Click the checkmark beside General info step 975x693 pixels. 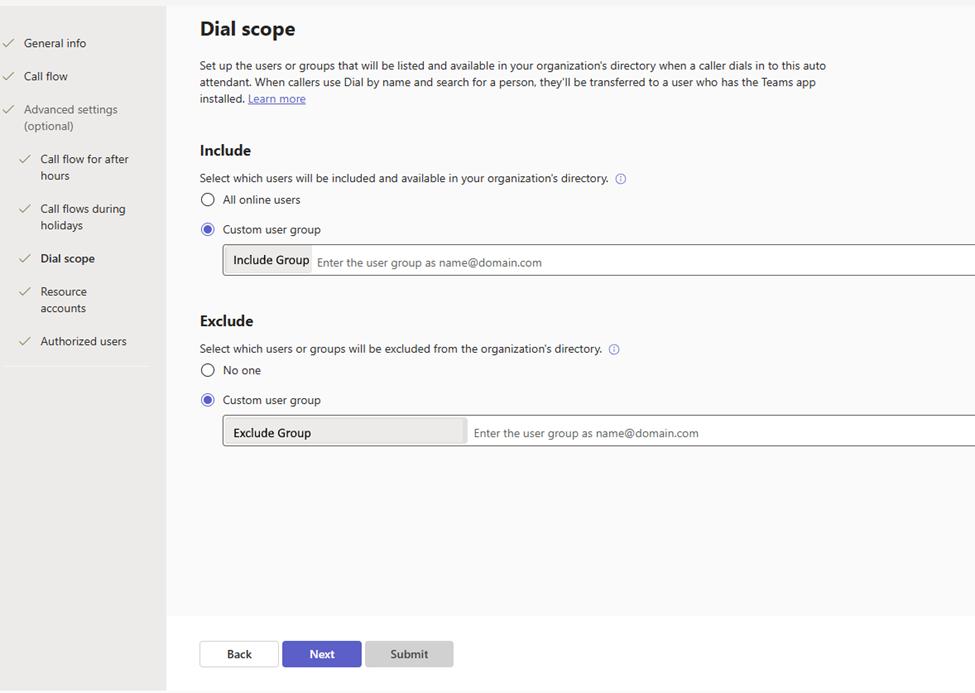[x=10, y=43]
